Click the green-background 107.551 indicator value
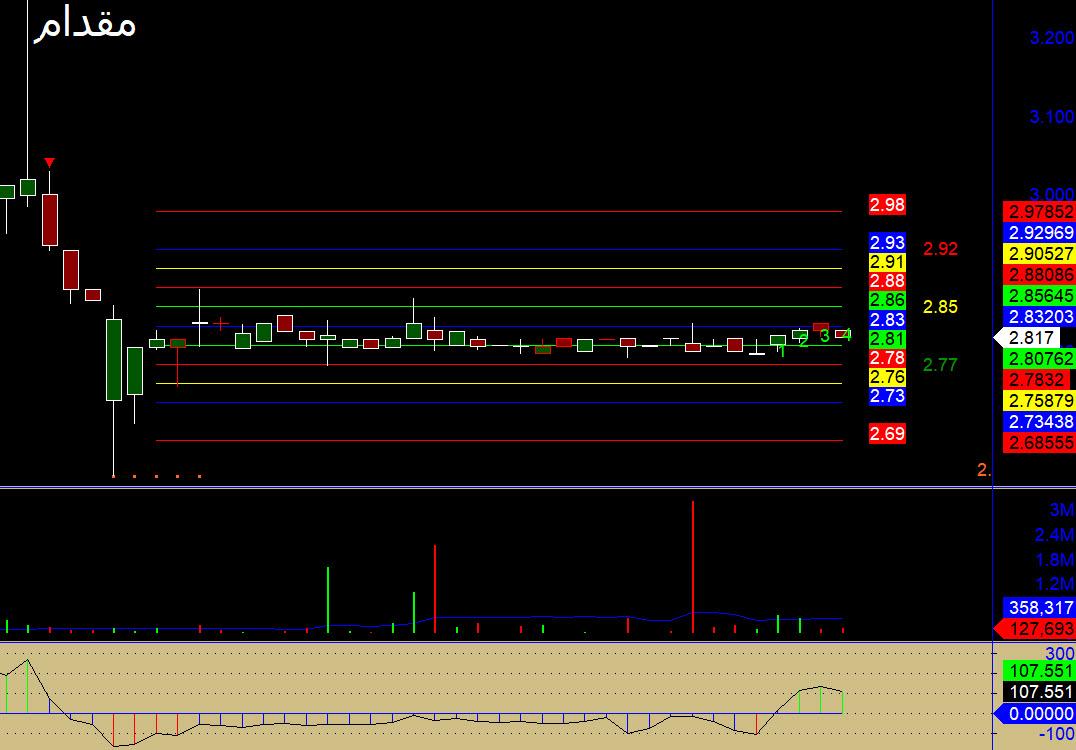 click(1040, 670)
